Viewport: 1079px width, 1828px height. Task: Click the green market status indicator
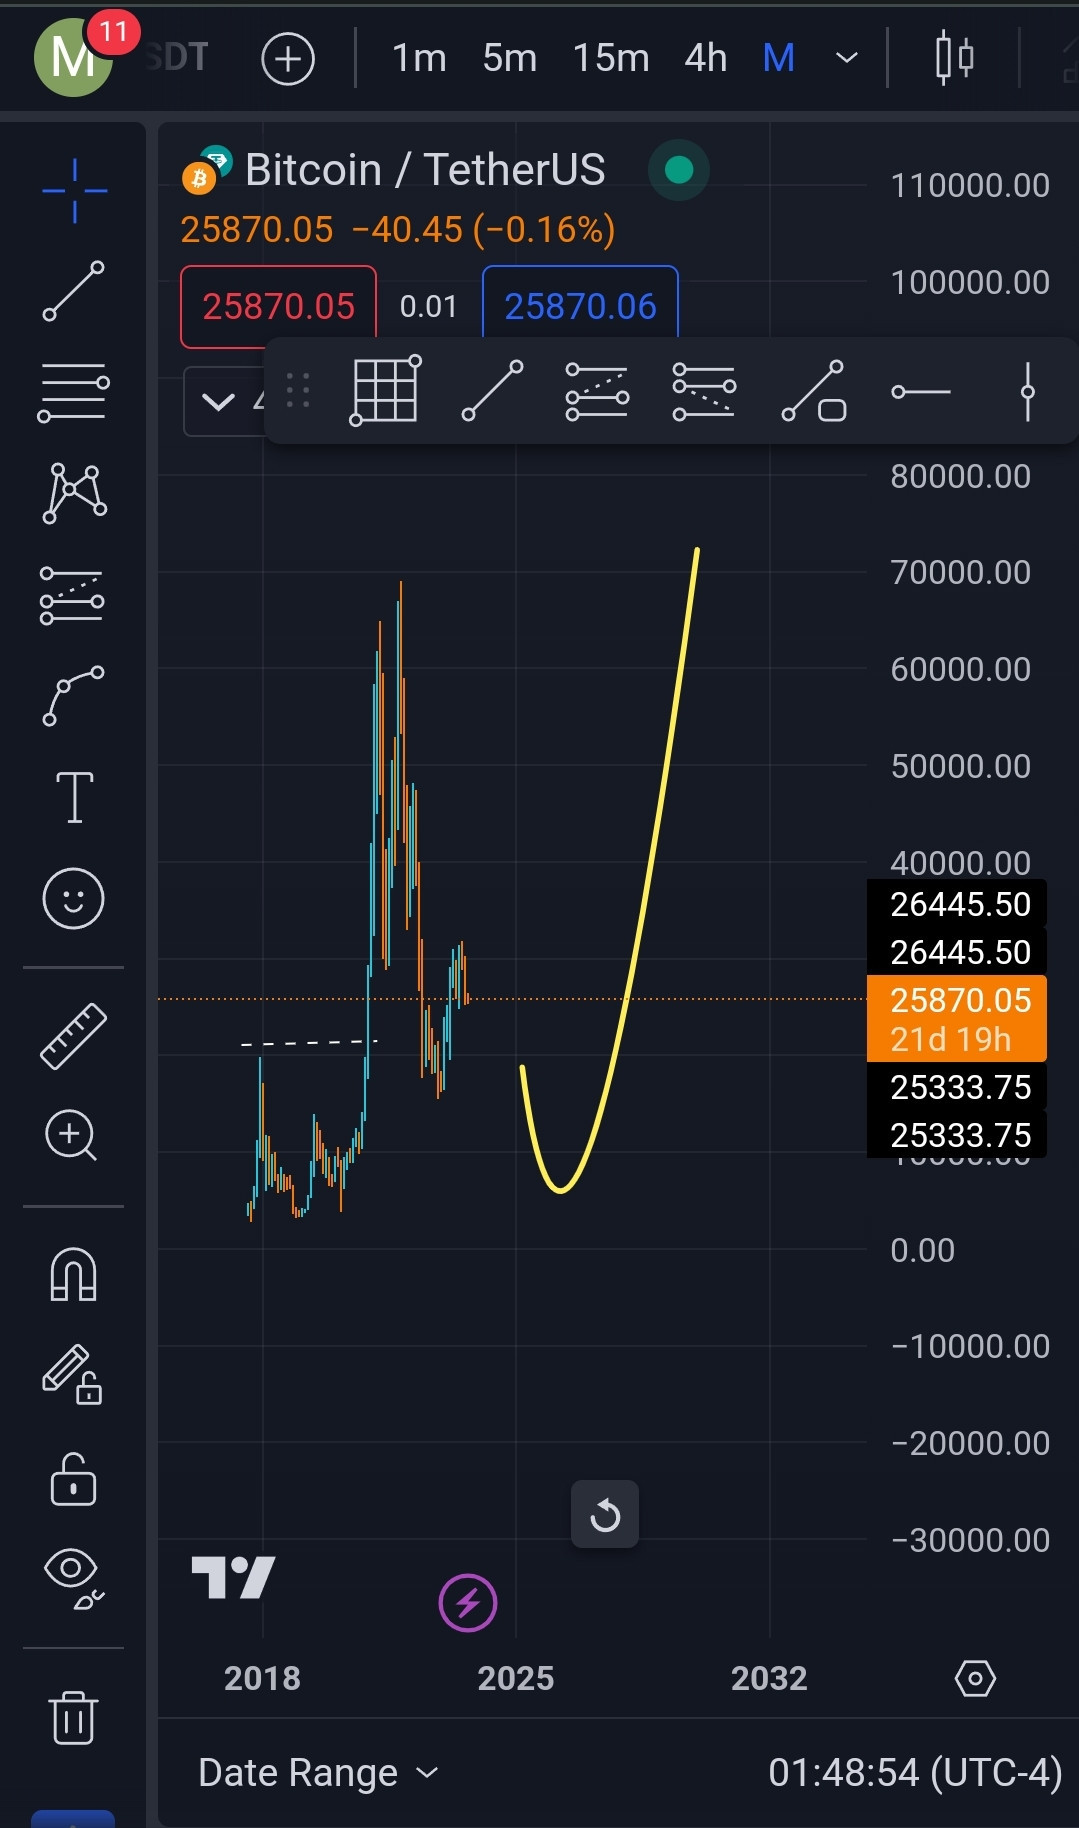pyautogui.click(x=679, y=170)
